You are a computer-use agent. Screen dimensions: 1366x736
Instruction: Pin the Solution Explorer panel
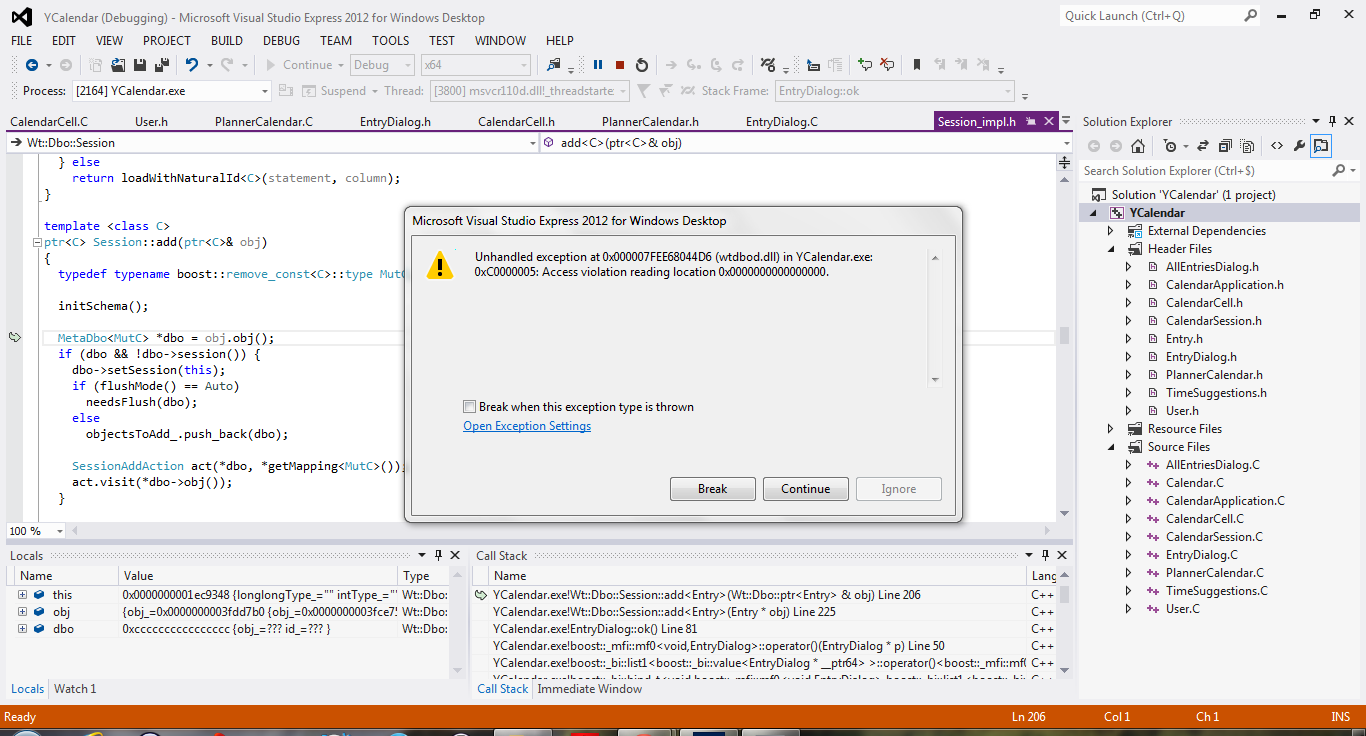[x=1331, y=121]
